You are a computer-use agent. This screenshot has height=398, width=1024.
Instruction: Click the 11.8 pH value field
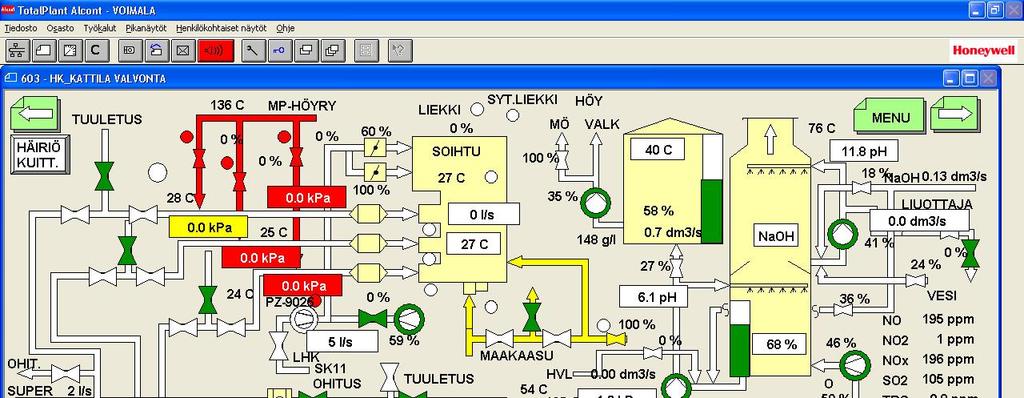pos(863,152)
